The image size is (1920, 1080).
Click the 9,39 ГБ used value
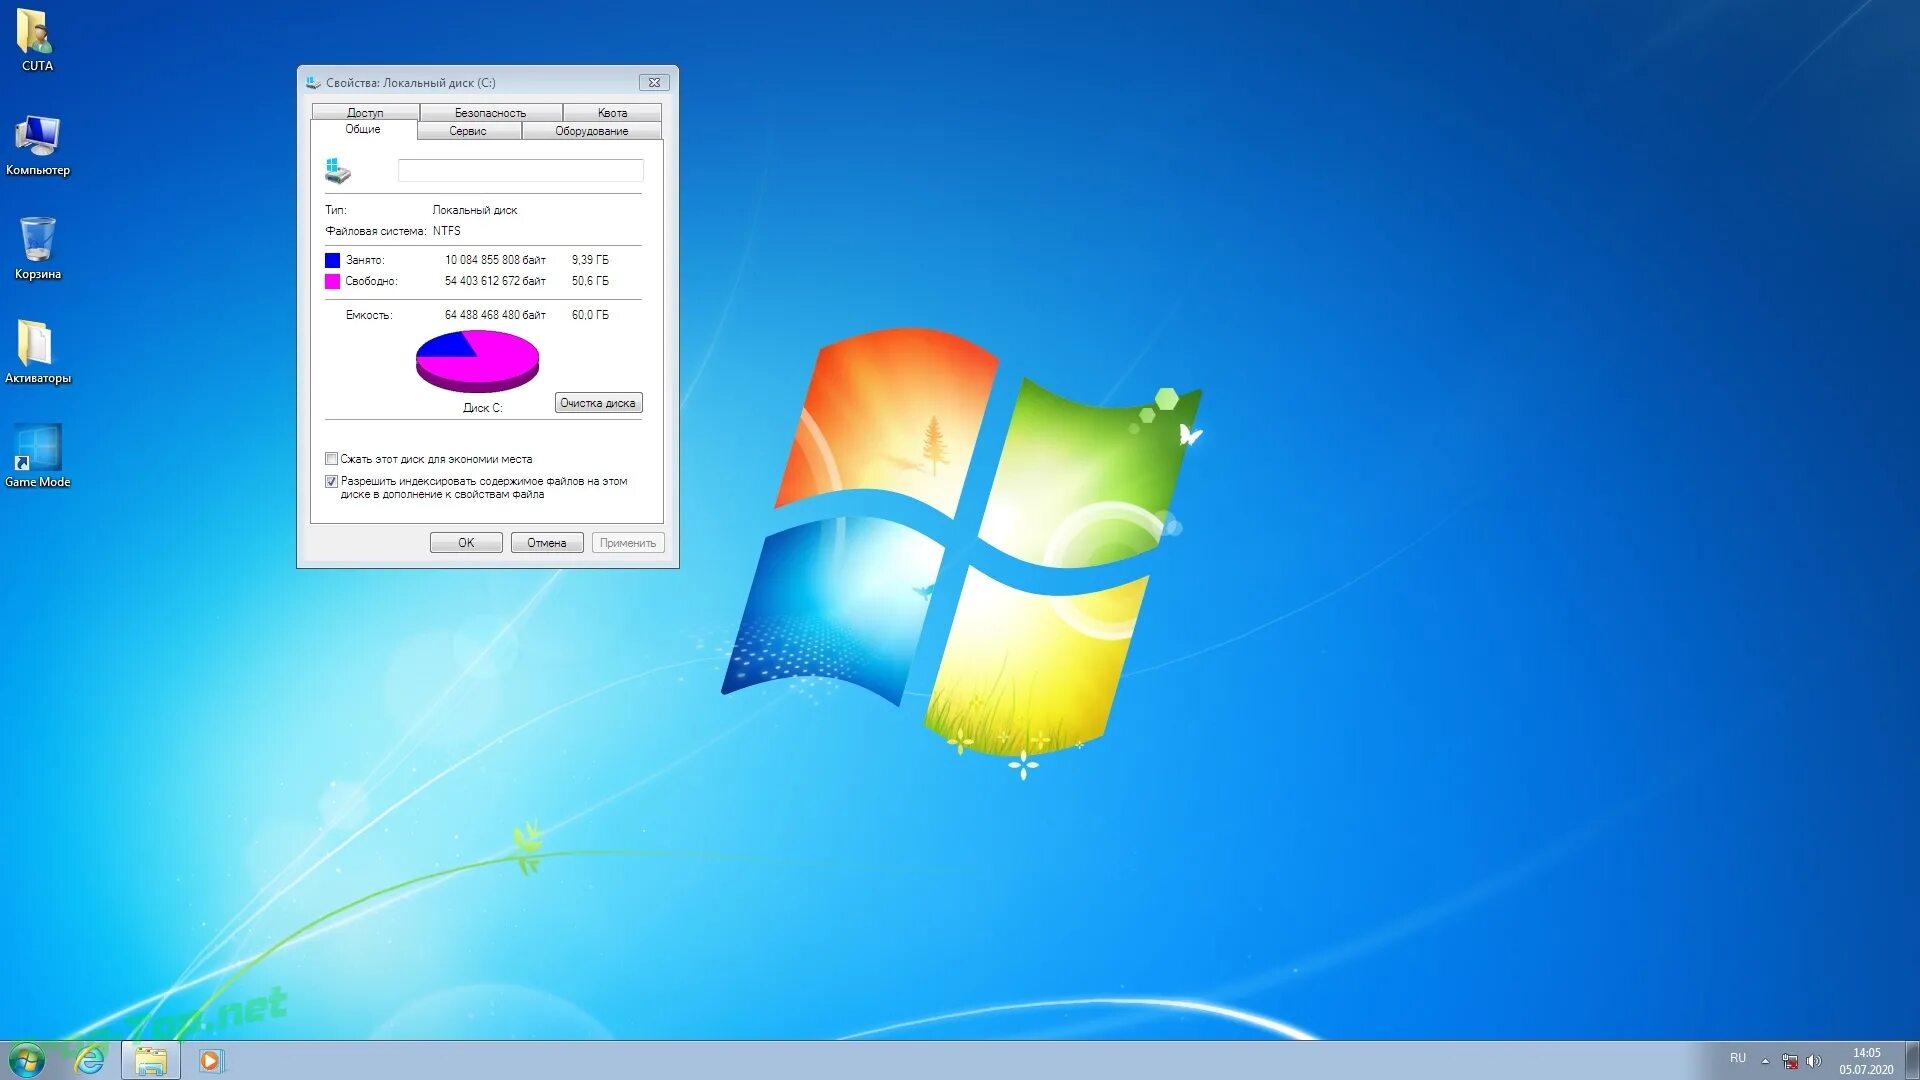pos(590,260)
